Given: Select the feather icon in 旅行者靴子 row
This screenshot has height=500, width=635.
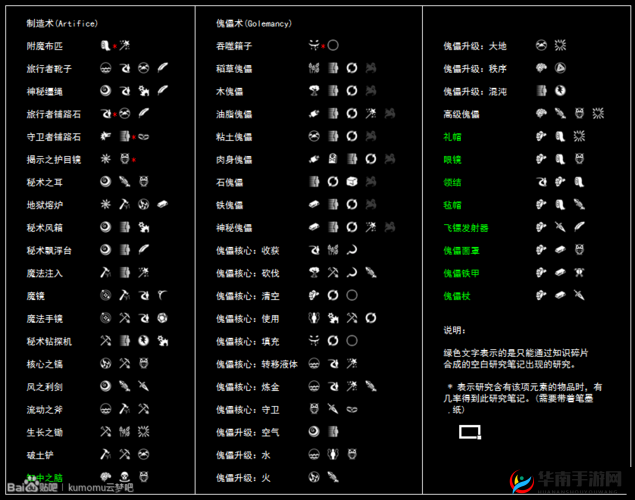Looking at the screenshot, I should tap(162, 68).
